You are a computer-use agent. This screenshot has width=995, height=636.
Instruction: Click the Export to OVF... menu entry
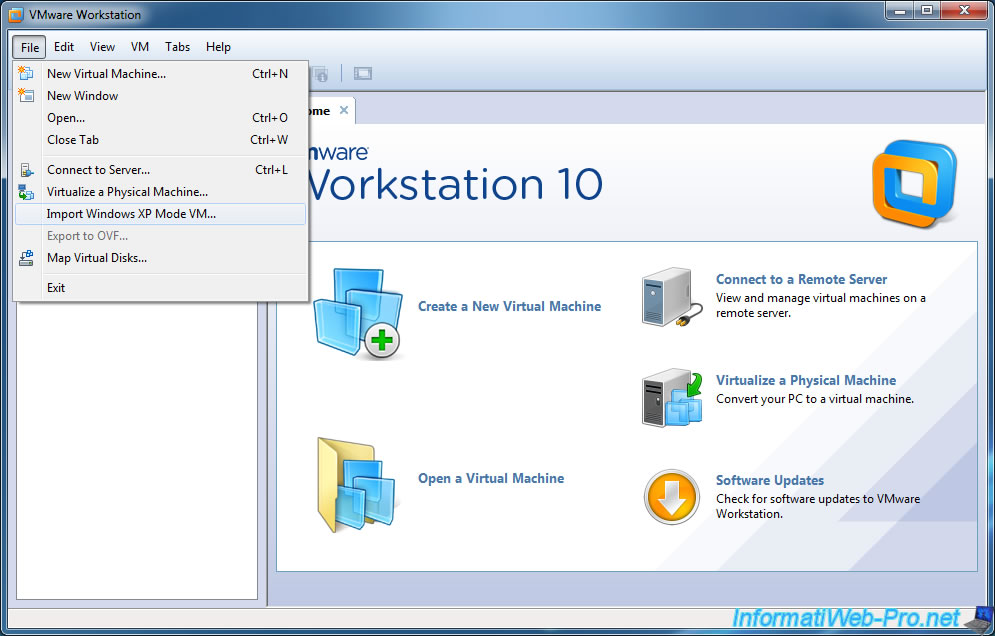click(x=161, y=236)
